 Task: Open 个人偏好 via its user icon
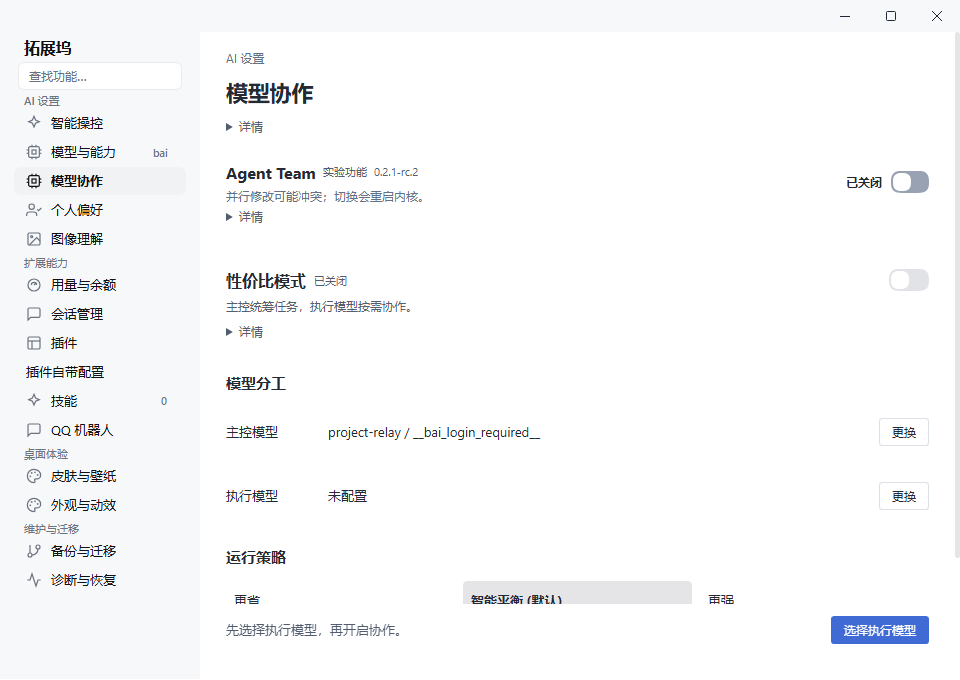[34, 210]
